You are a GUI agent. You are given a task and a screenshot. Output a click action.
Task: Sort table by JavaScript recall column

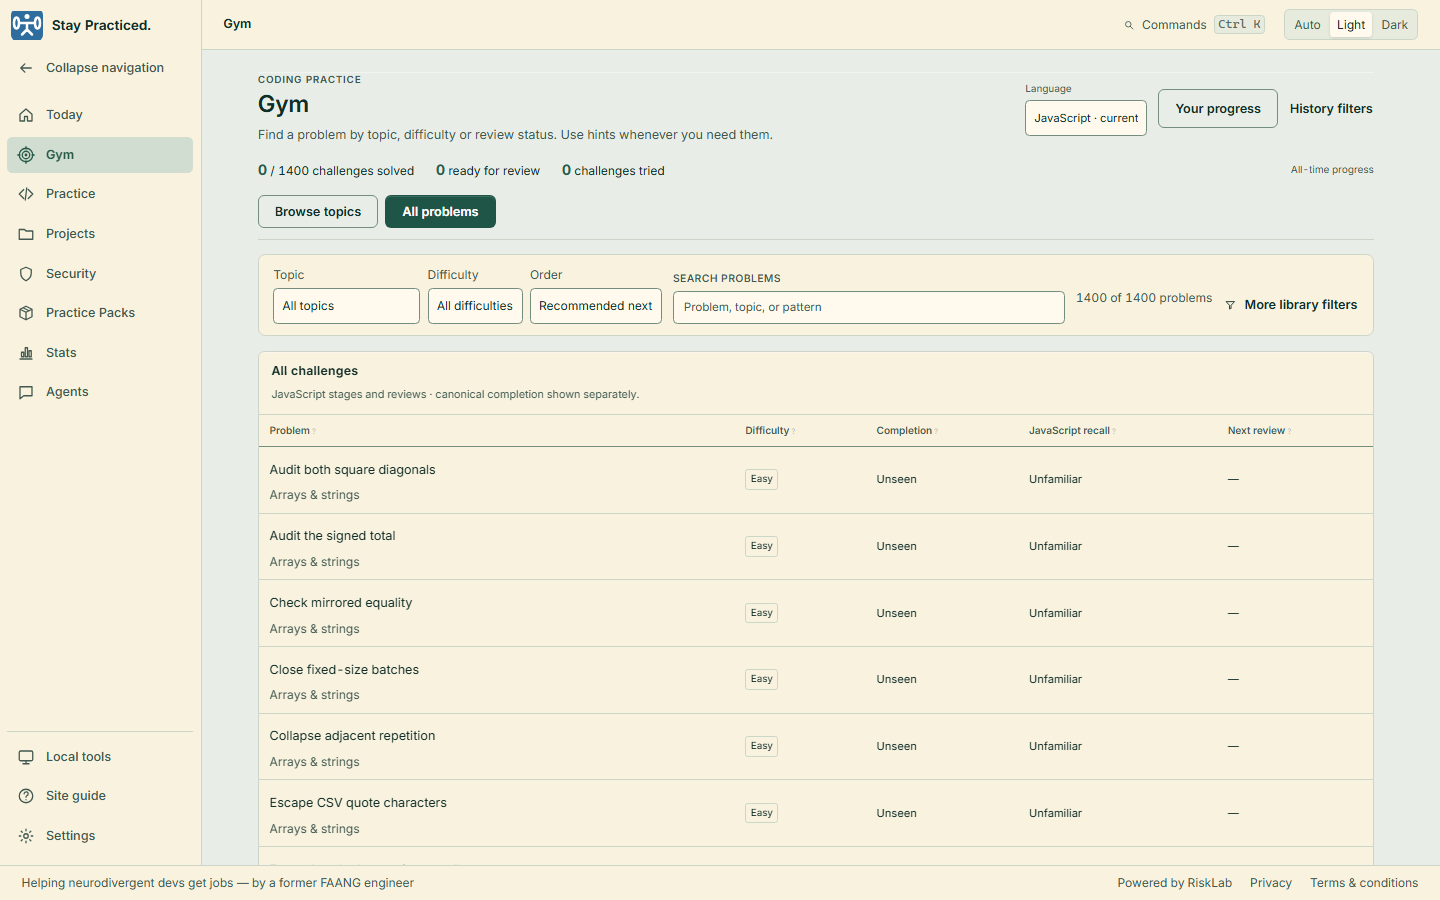pyautogui.click(x=1072, y=431)
